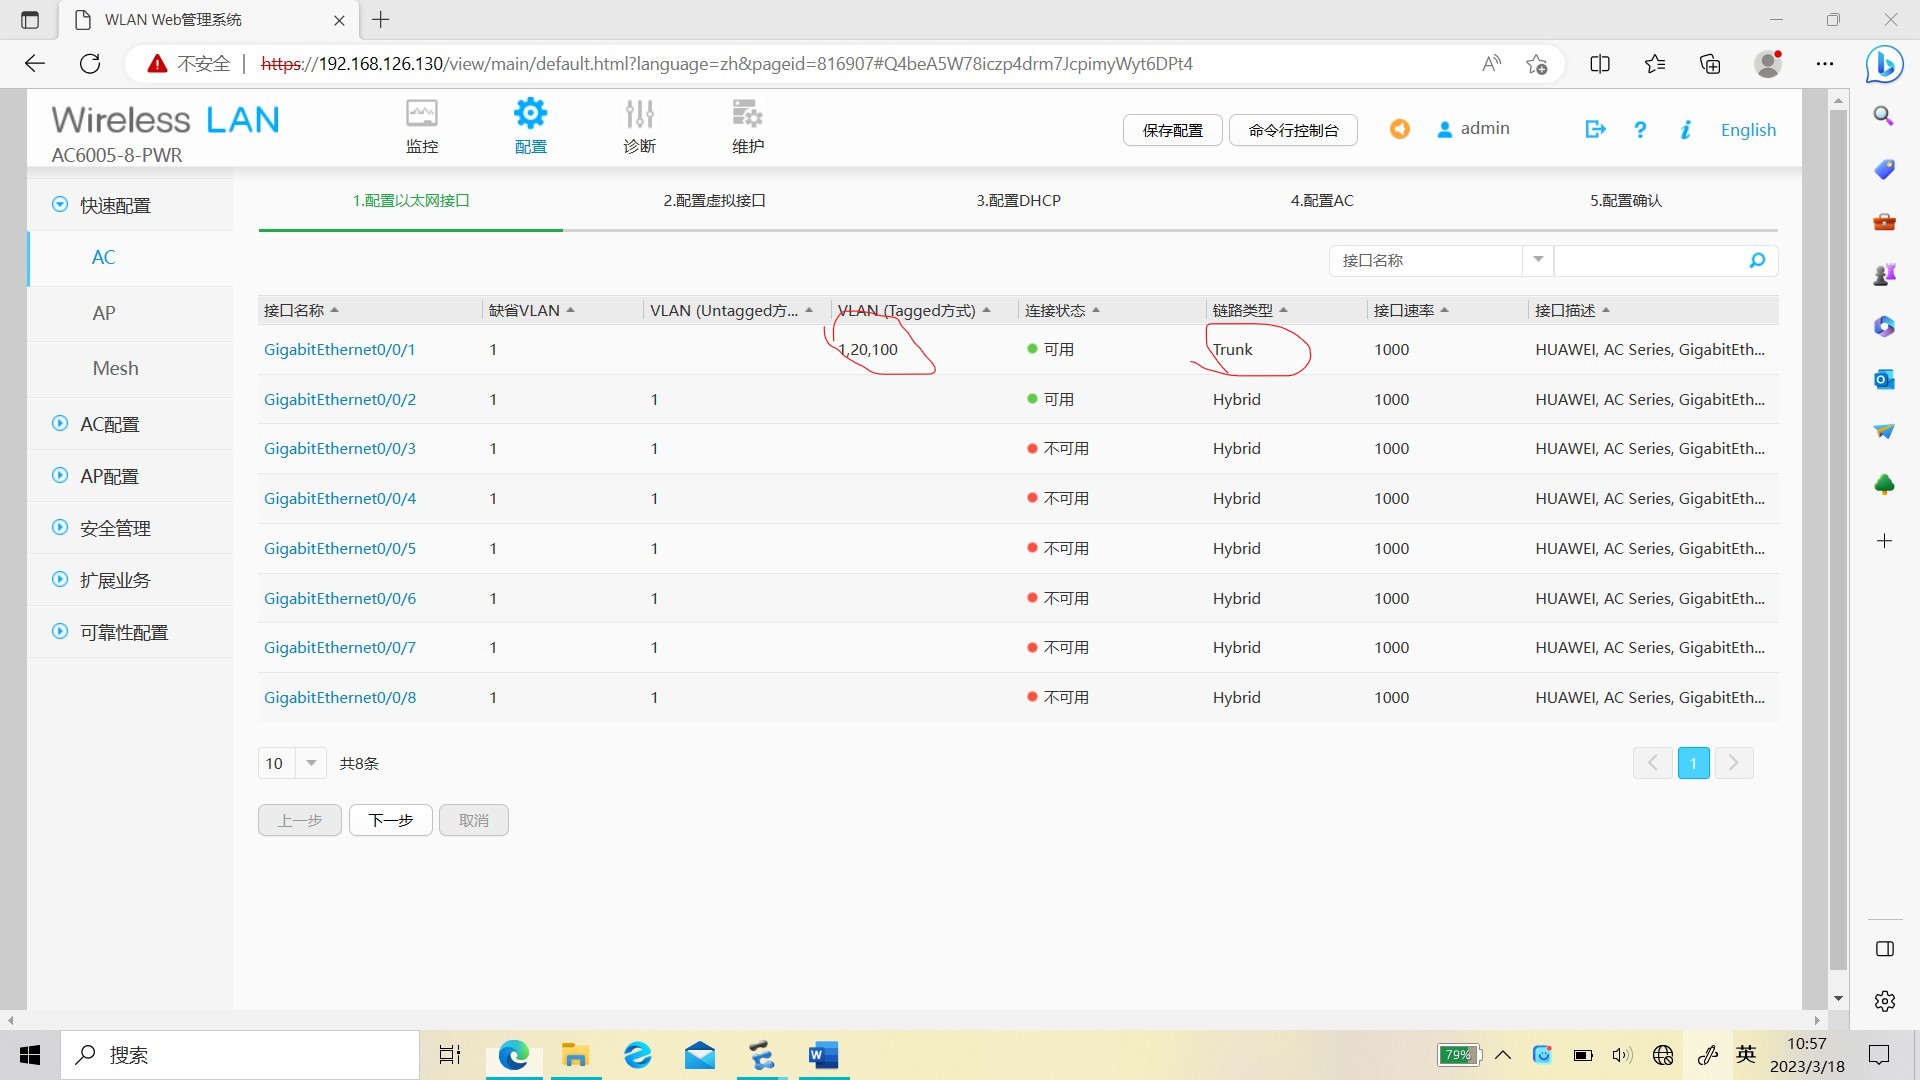Viewport: 1920px width, 1080px height.
Task: Click the about info icon
Action: pos(1685,130)
